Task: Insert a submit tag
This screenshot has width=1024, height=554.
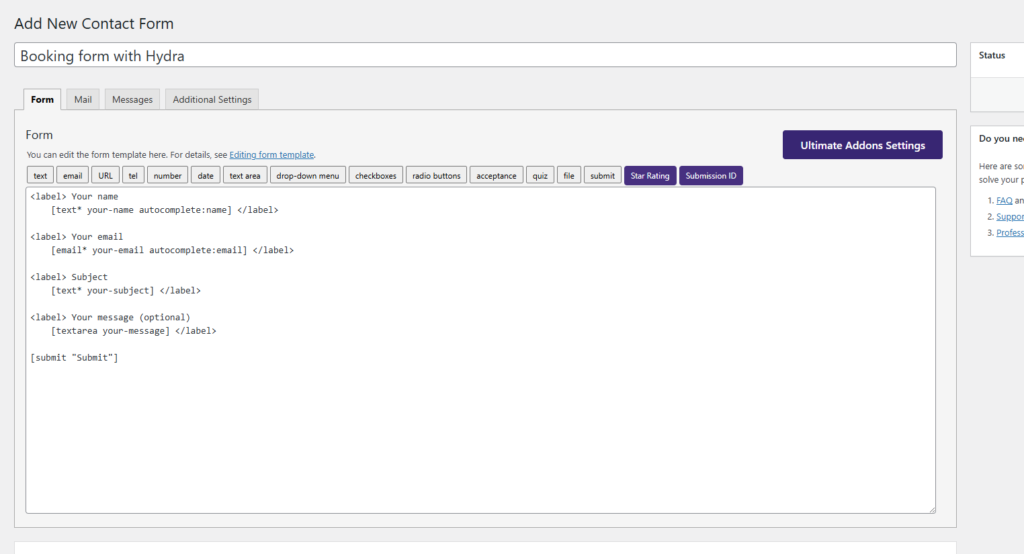Action: tap(602, 176)
